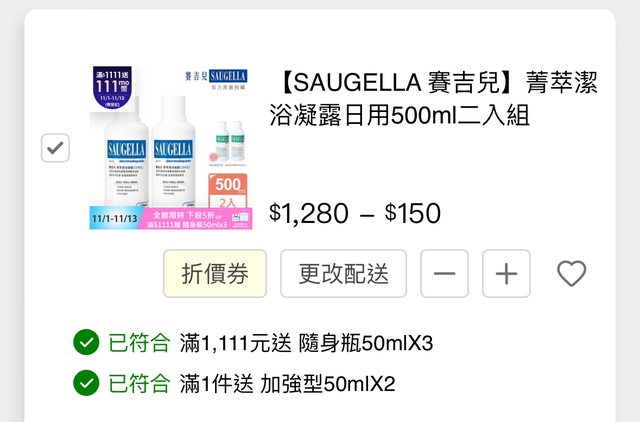Image resolution: width=640 pixels, height=422 pixels.
Task: Click the 滿1111送111 badge on image
Action: (112, 87)
